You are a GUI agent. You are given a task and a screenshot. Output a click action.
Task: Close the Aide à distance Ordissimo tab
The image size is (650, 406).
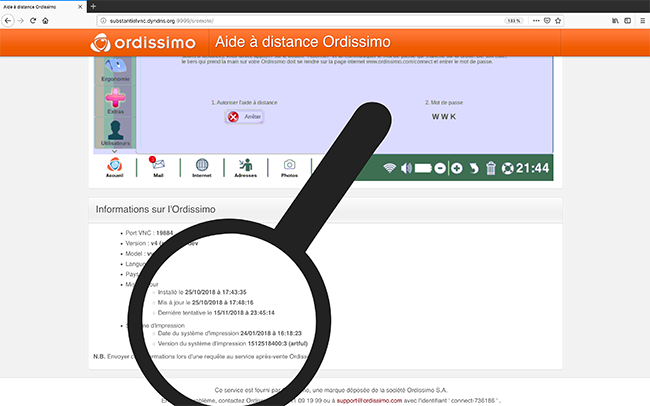(x=80, y=7)
